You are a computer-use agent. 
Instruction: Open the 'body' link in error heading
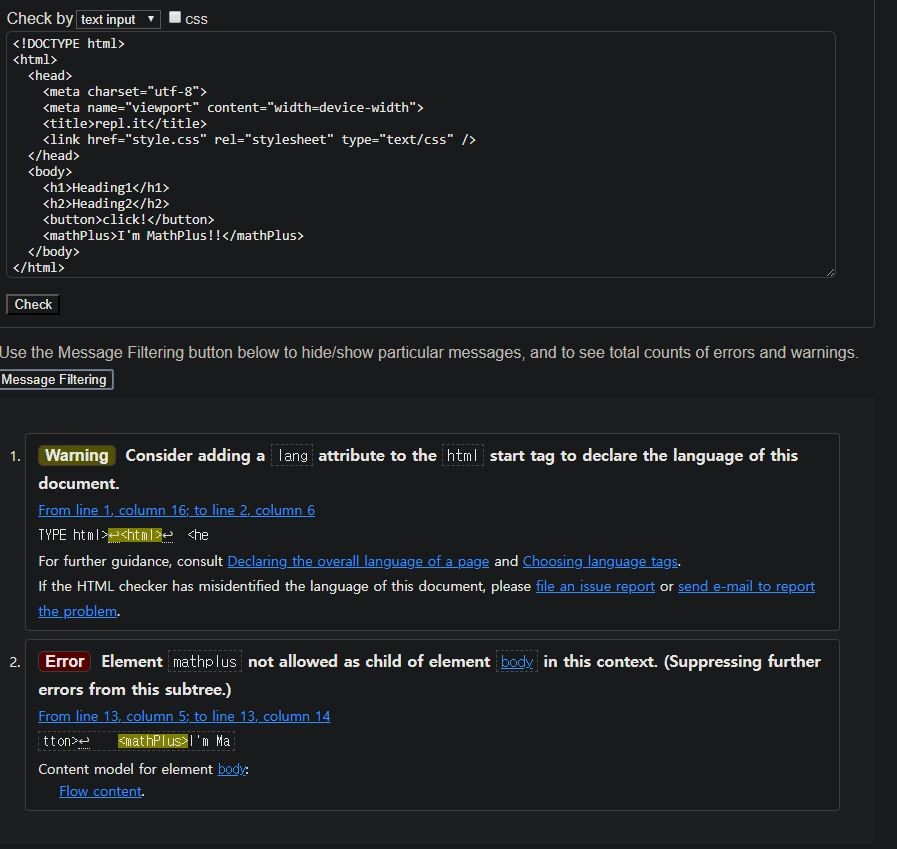pyautogui.click(x=517, y=662)
